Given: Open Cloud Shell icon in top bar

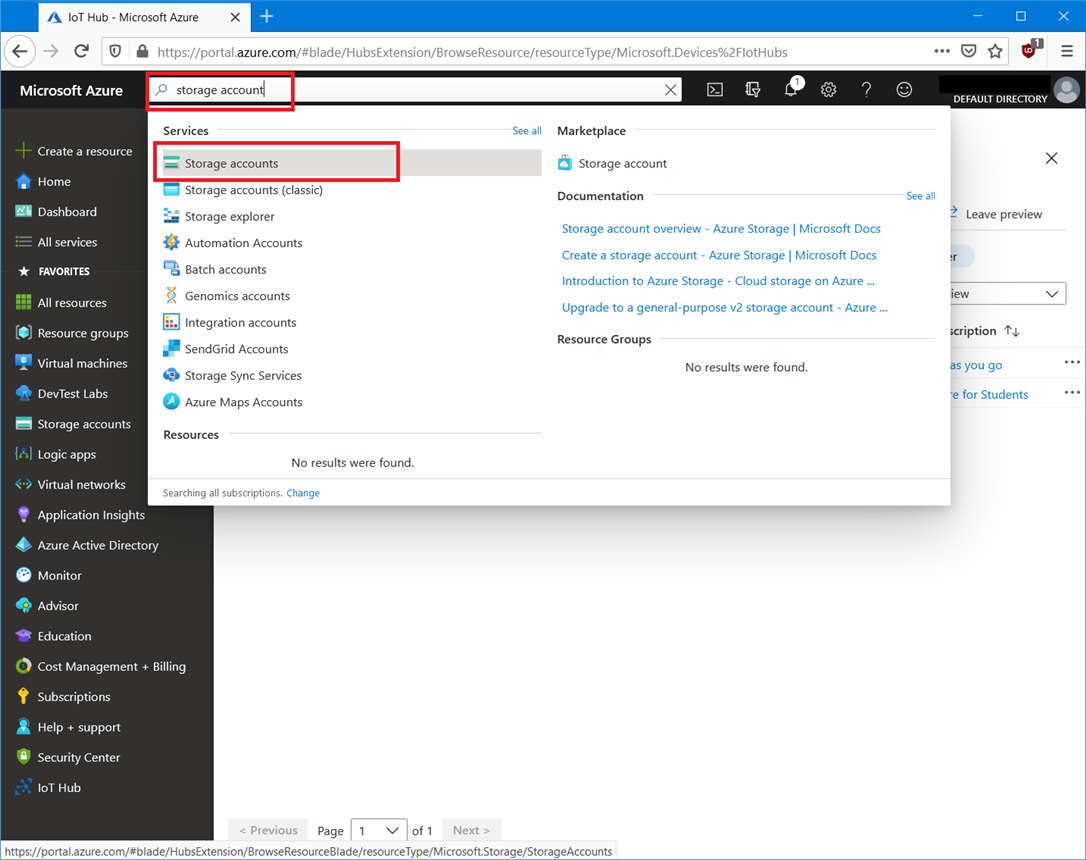Looking at the screenshot, I should (715, 90).
